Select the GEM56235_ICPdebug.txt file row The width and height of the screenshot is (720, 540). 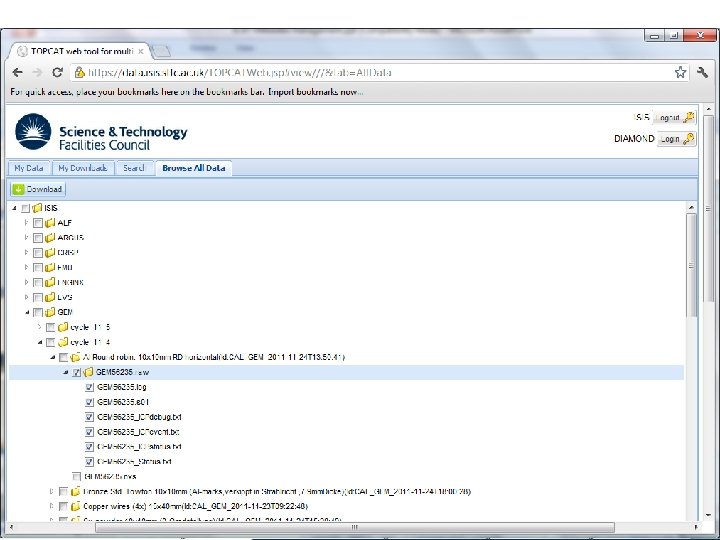pyautogui.click(x=139, y=417)
